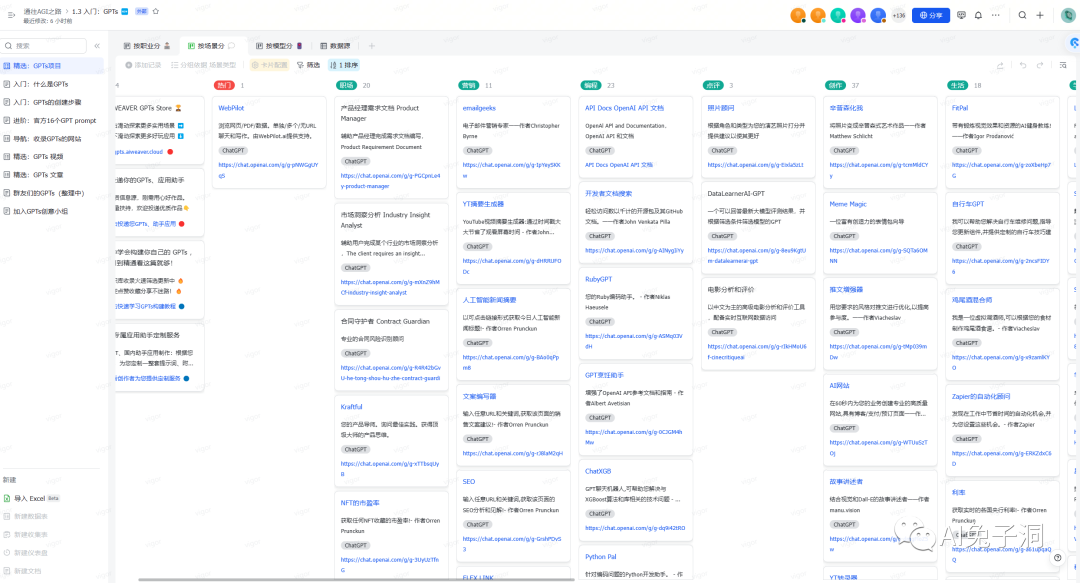Add a new view with plus icon after 数据源 tab
Viewport: 1080px width, 583px height.
click(x=371, y=45)
